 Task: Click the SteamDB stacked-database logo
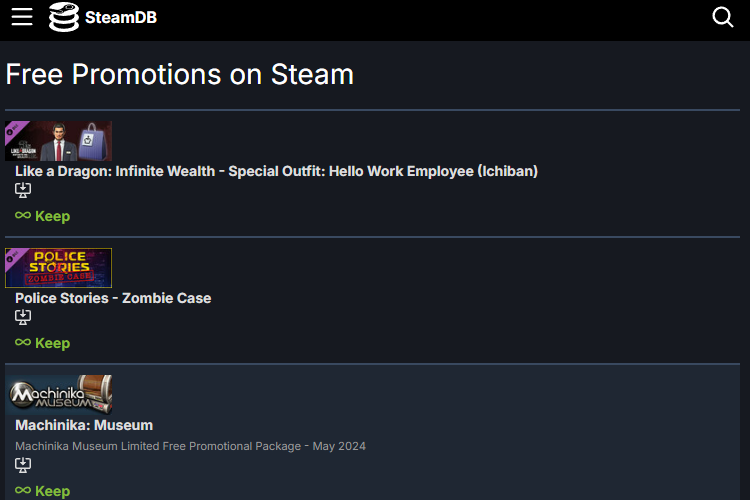point(64,17)
